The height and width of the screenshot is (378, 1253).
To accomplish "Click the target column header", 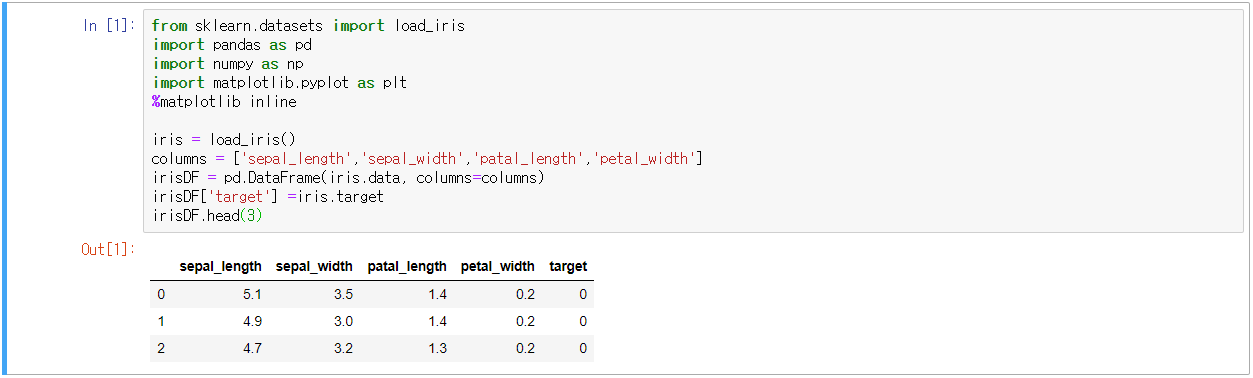I will click(568, 267).
